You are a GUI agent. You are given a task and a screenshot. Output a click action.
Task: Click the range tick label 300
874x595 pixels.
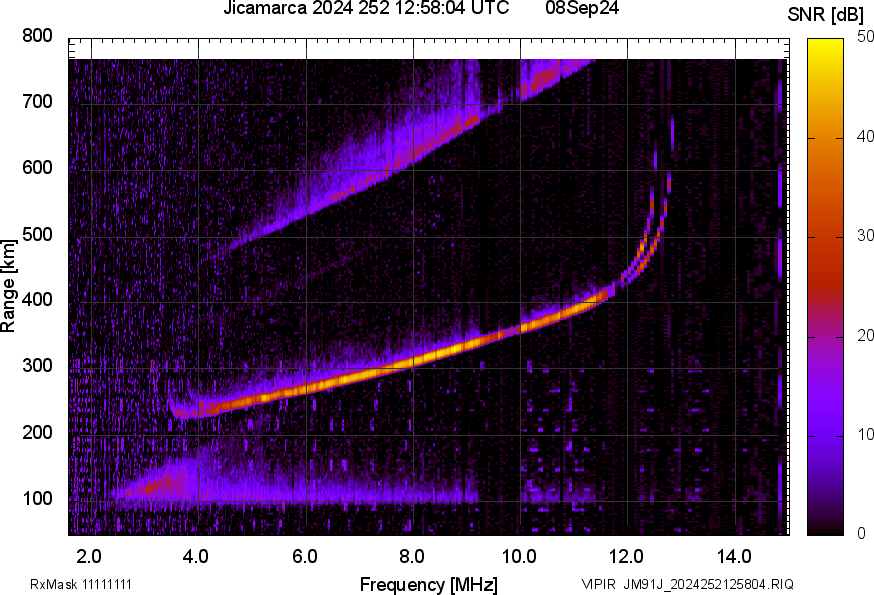click(37, 366)
